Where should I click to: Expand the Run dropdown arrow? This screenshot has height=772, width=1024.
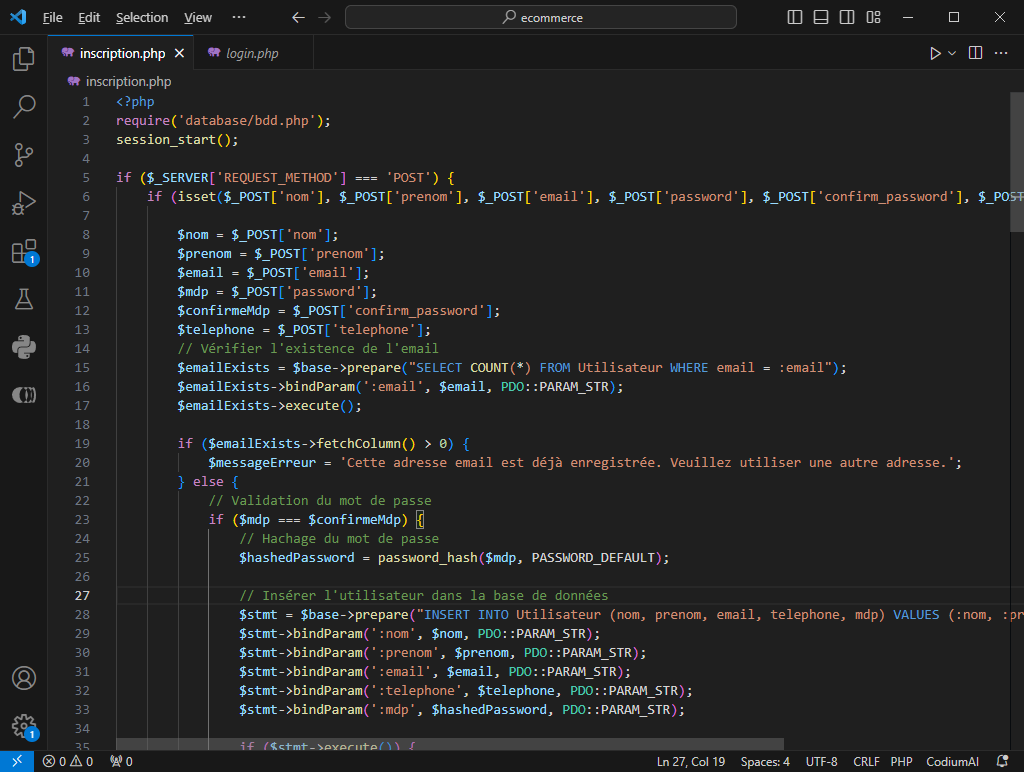(952, 53)
